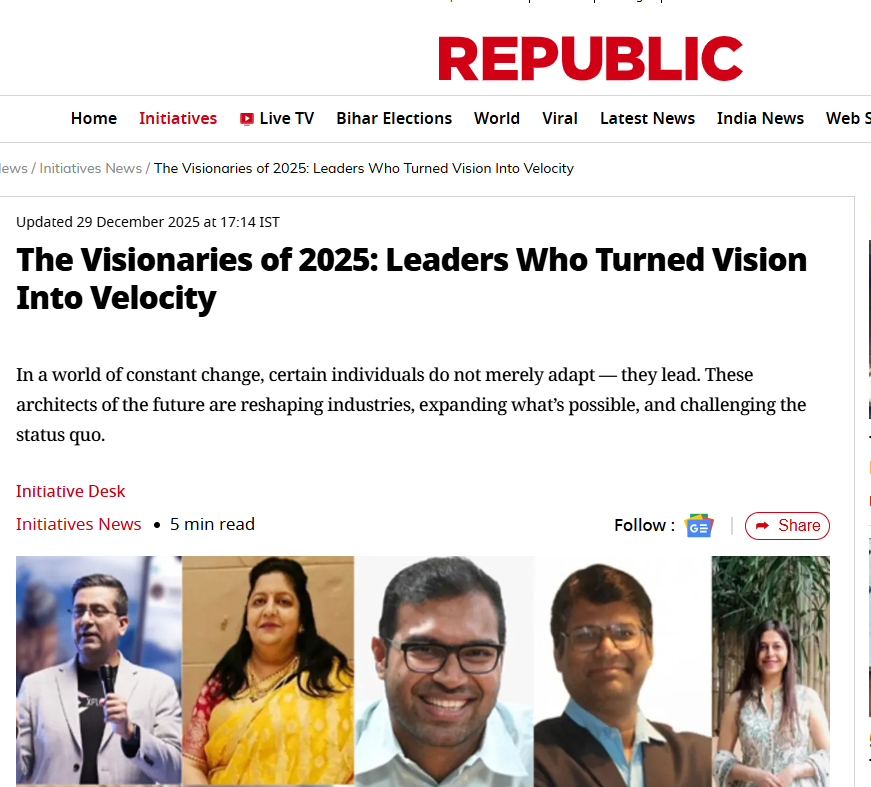The height and width of the screenshot is (787, 871).
Task: Go to the Home menu item
Action: (x=94, y=118)
